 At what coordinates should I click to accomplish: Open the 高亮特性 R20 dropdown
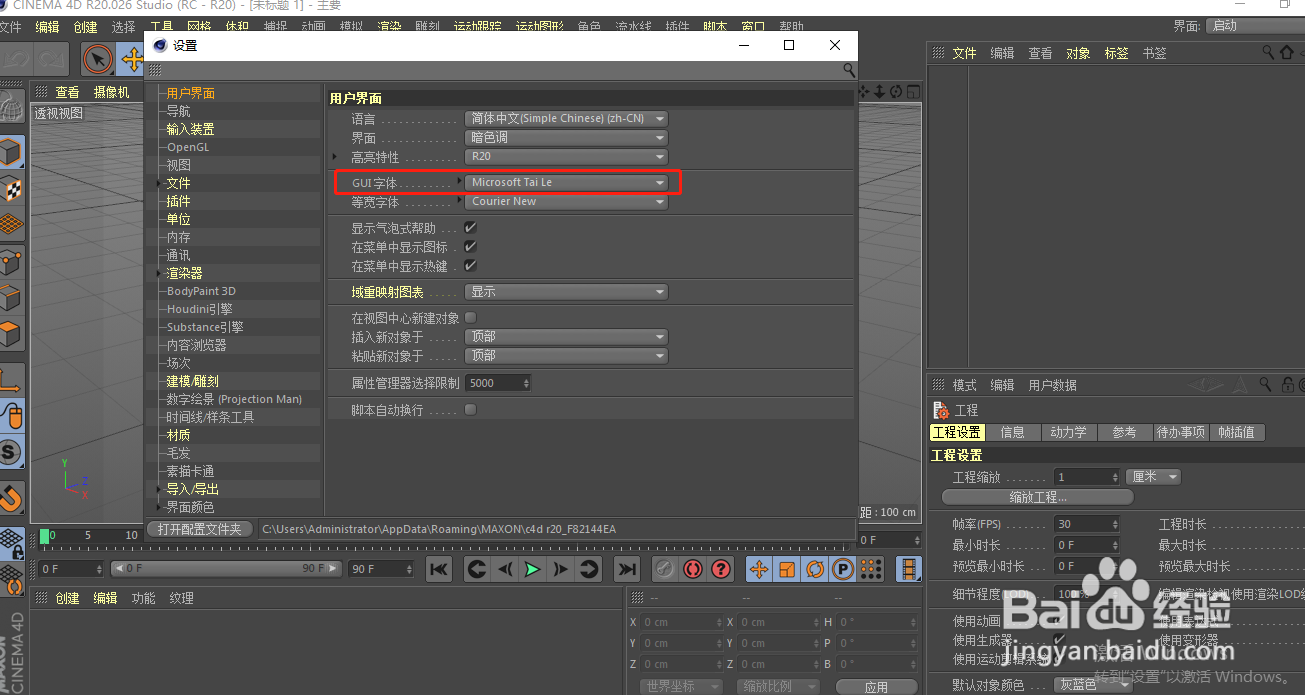click(x=566, y=157)
